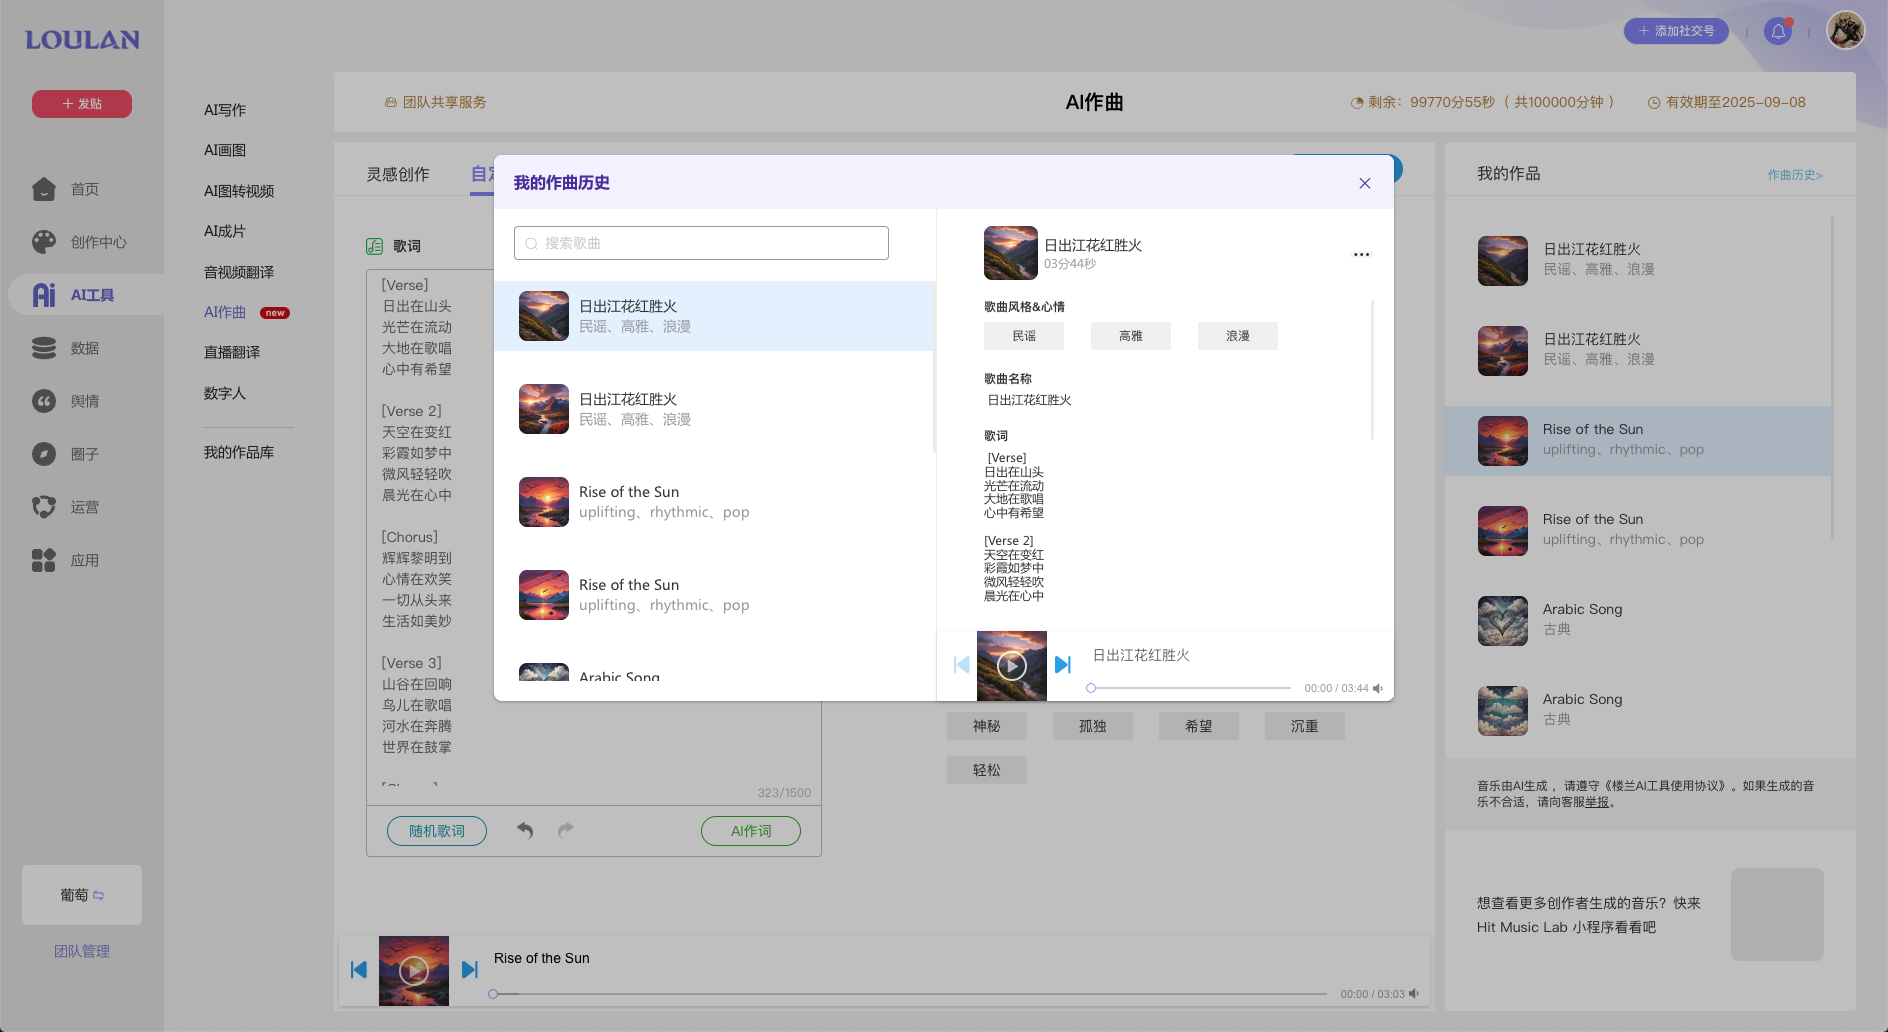Screen dimensions: 1888x1032
Task: Click the 数据 sidebar icon
Action: click(x=44, y=347)
